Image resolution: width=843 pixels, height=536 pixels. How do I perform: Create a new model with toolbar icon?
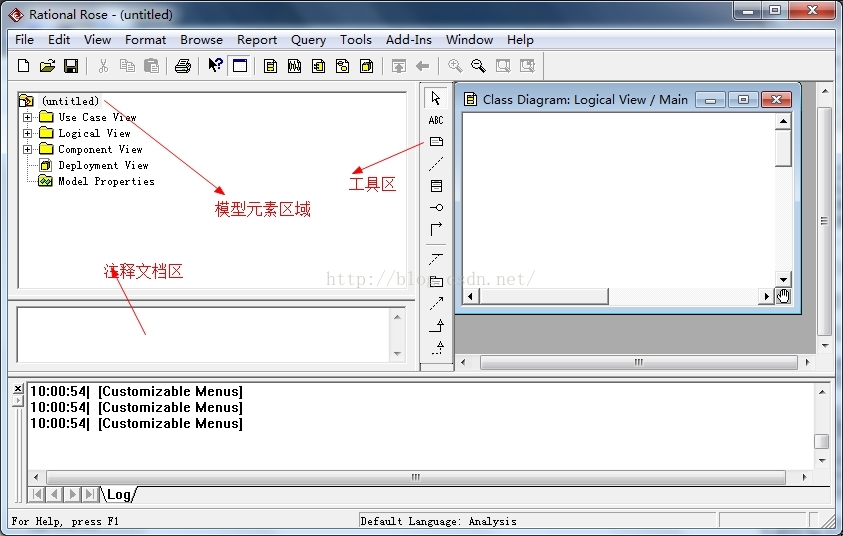pyautogui.click(x=23, y=66)
